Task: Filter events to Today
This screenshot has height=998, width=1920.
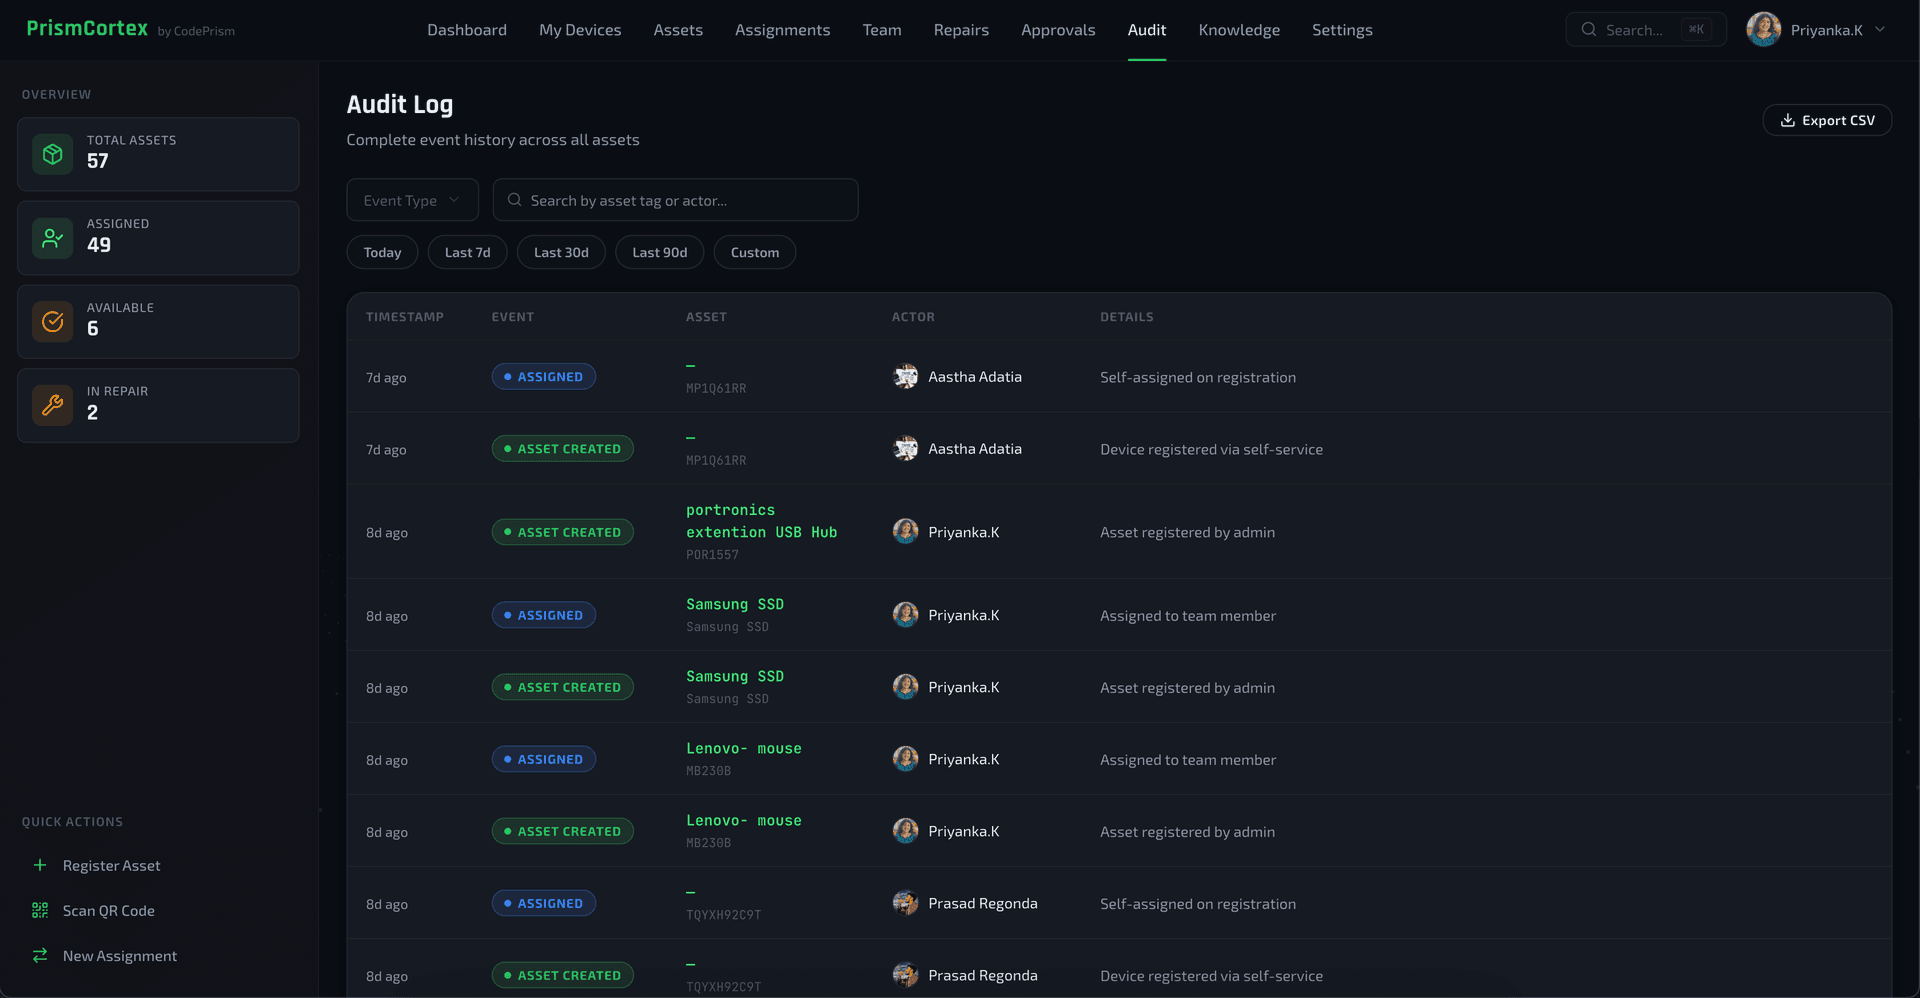Action: coord(382,252)
